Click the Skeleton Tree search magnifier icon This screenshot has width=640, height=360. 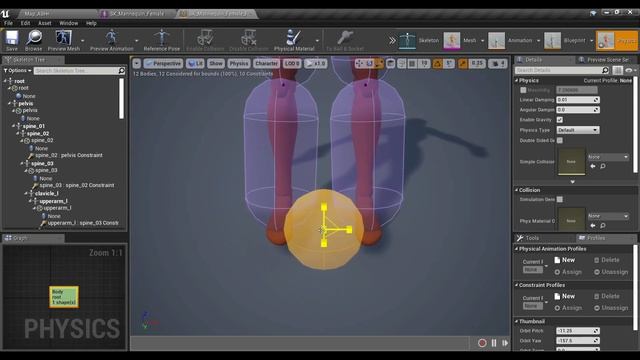click(121, 71)
